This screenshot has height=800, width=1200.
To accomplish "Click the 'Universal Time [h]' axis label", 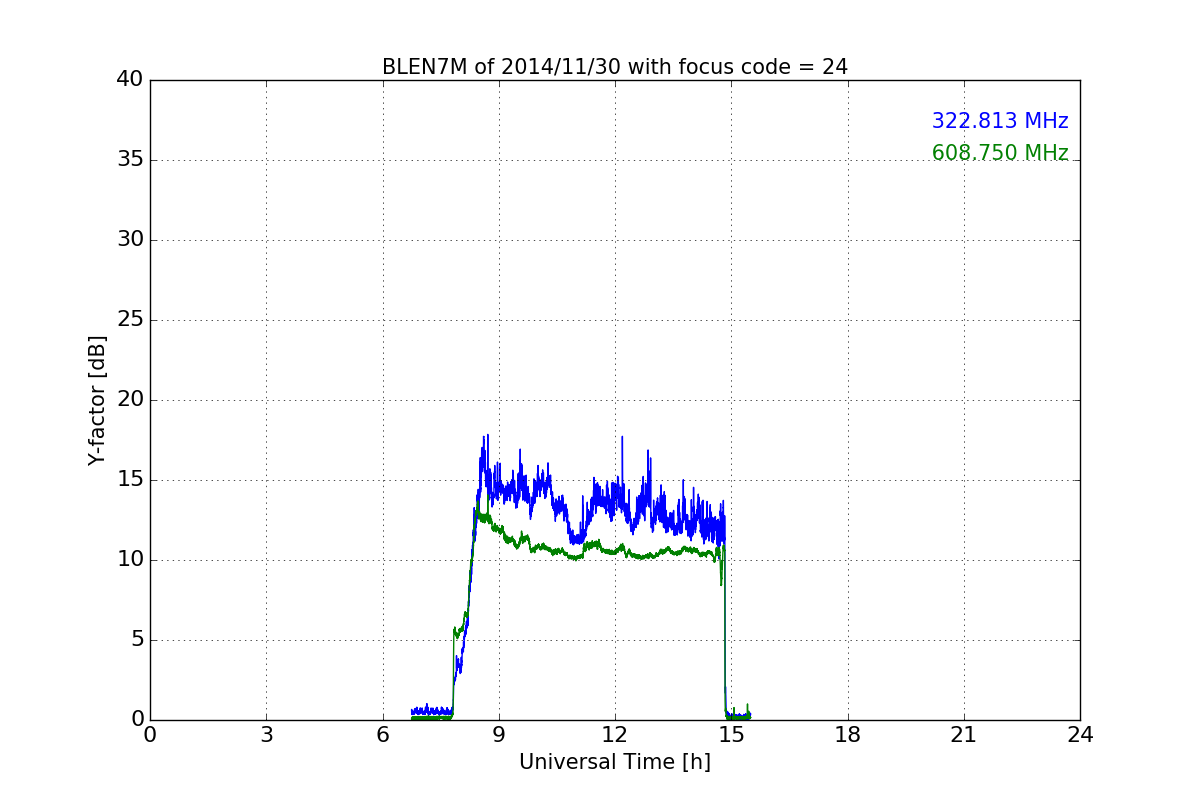I will click(x=615, y=762).
